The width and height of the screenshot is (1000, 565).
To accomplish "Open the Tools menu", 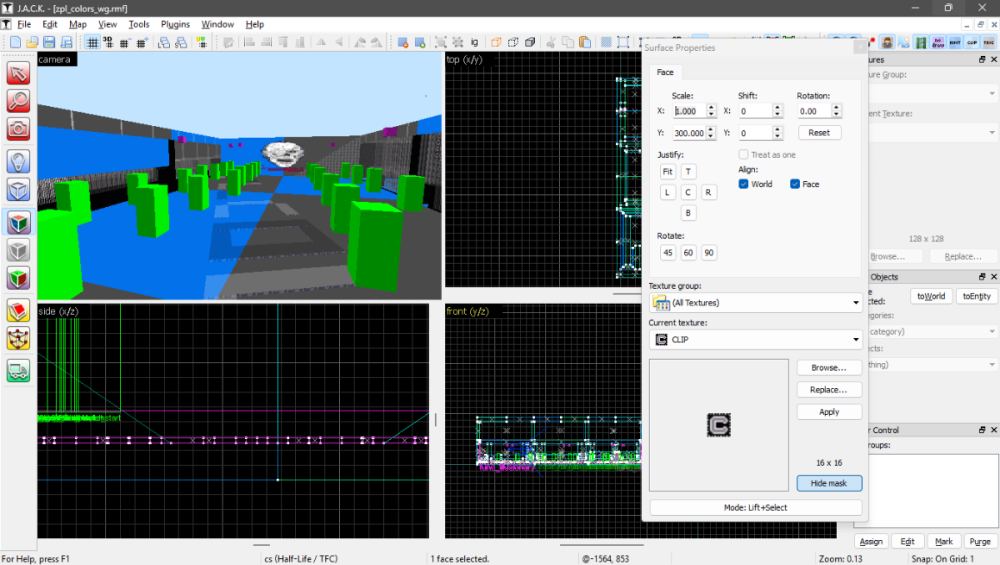I will (139, 24).
